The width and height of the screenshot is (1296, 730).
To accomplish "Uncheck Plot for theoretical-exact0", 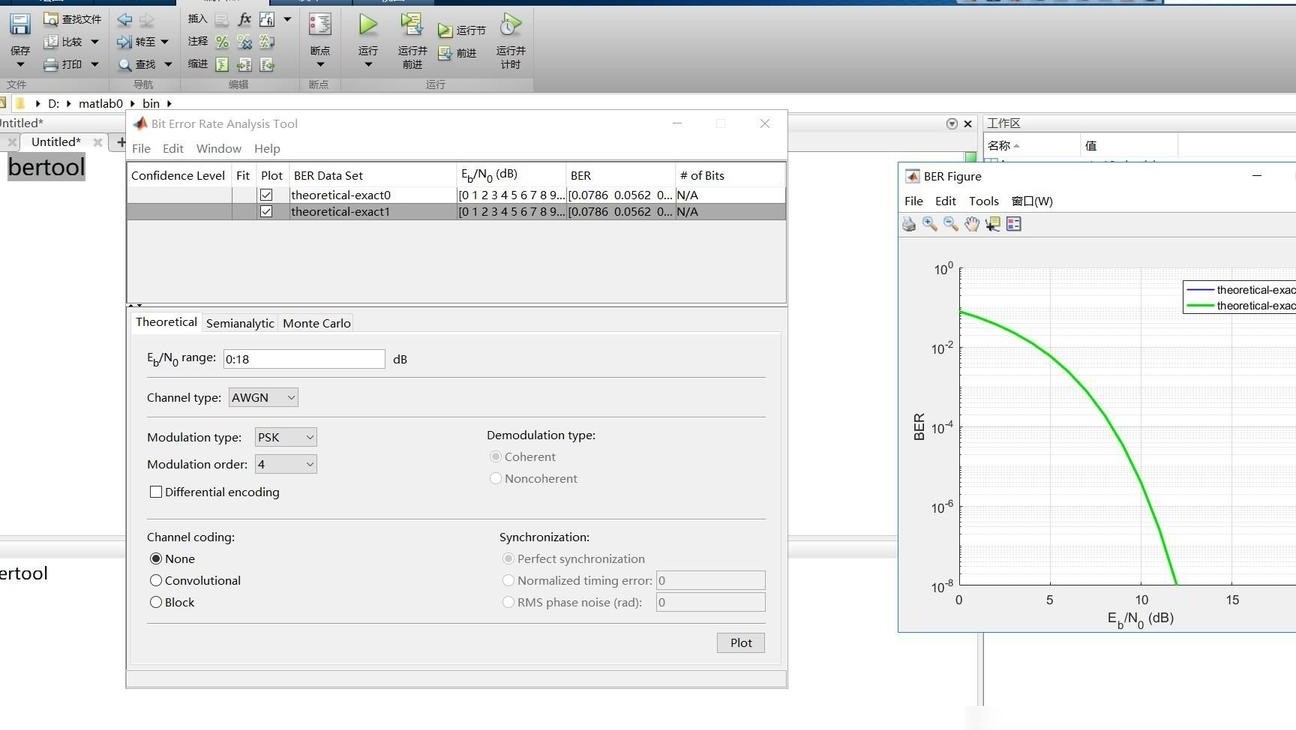I will tap(266, 195).
